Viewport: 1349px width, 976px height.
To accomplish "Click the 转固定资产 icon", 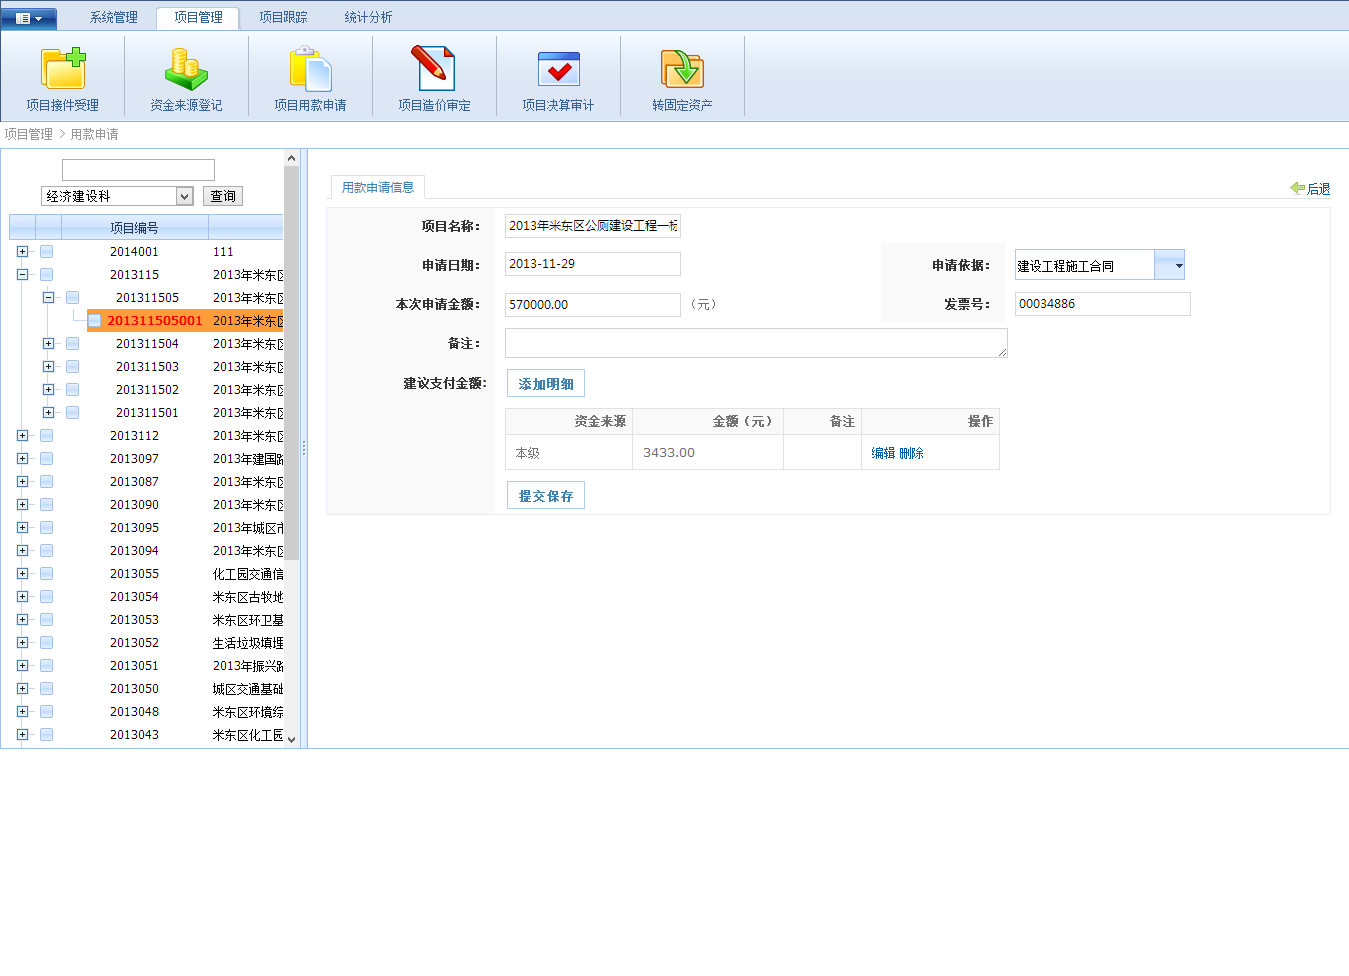I will coord(682,70).
